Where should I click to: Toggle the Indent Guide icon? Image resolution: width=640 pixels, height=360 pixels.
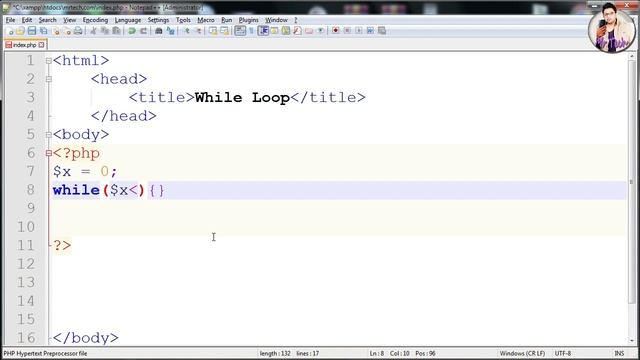[263, 31]
